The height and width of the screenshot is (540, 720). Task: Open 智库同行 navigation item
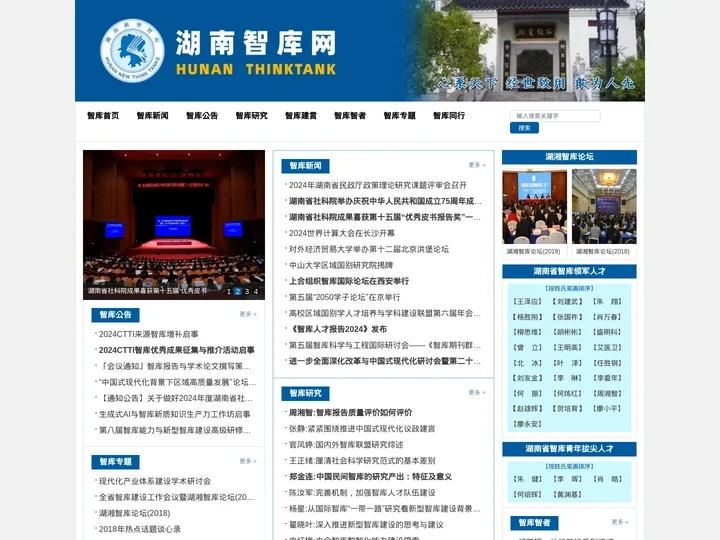click(x=449, y=116)
